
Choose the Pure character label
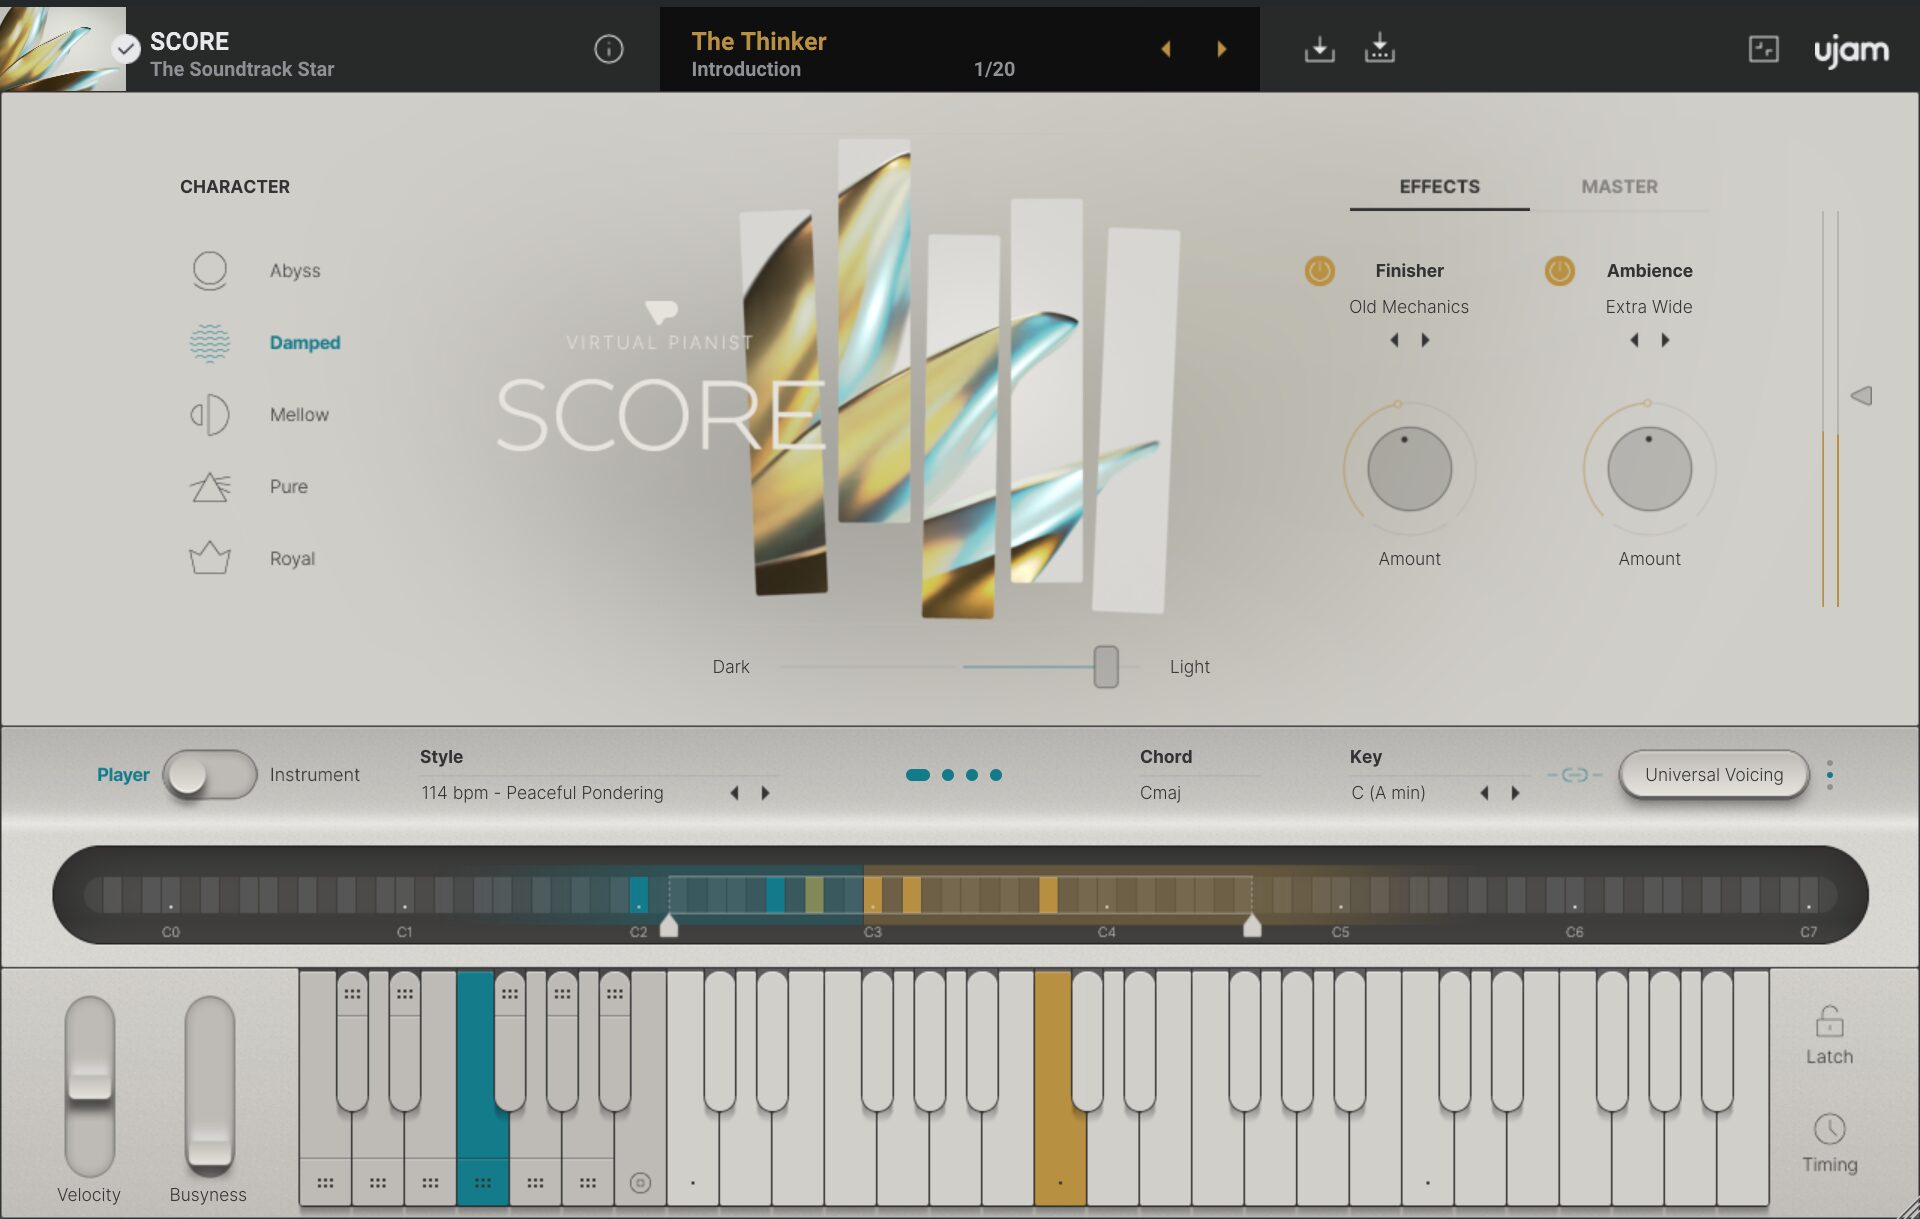pyautogui.click(x=289, y=487)
